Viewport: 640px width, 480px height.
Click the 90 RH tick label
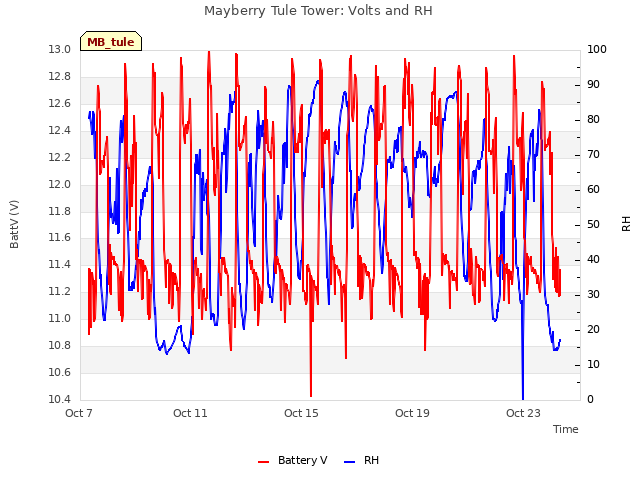[x=593, y=84]
